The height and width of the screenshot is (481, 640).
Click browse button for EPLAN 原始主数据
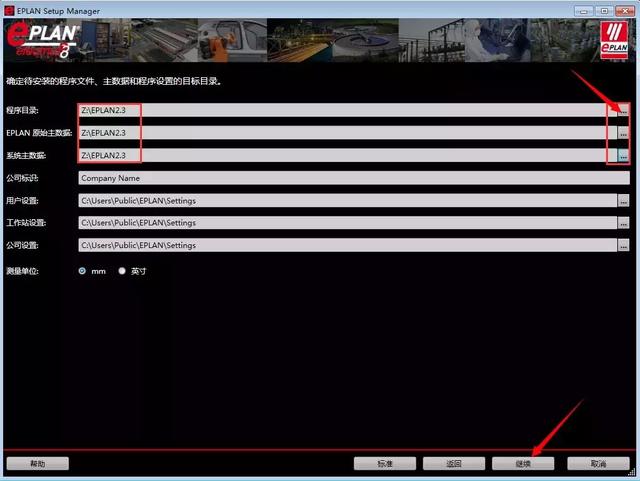click(x=623, y=133)
